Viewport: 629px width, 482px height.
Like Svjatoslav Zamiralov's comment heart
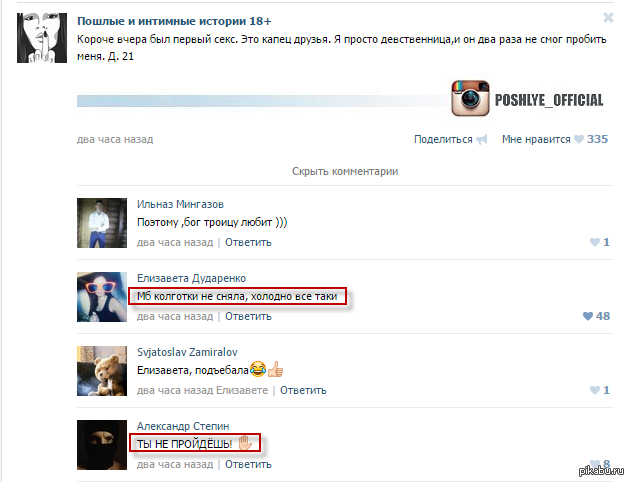pos(595,390)
